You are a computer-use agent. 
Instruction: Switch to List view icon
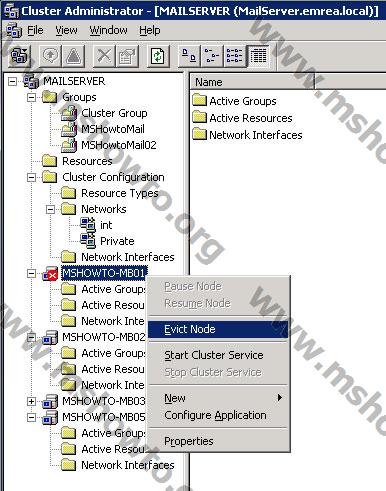point(234,56)
